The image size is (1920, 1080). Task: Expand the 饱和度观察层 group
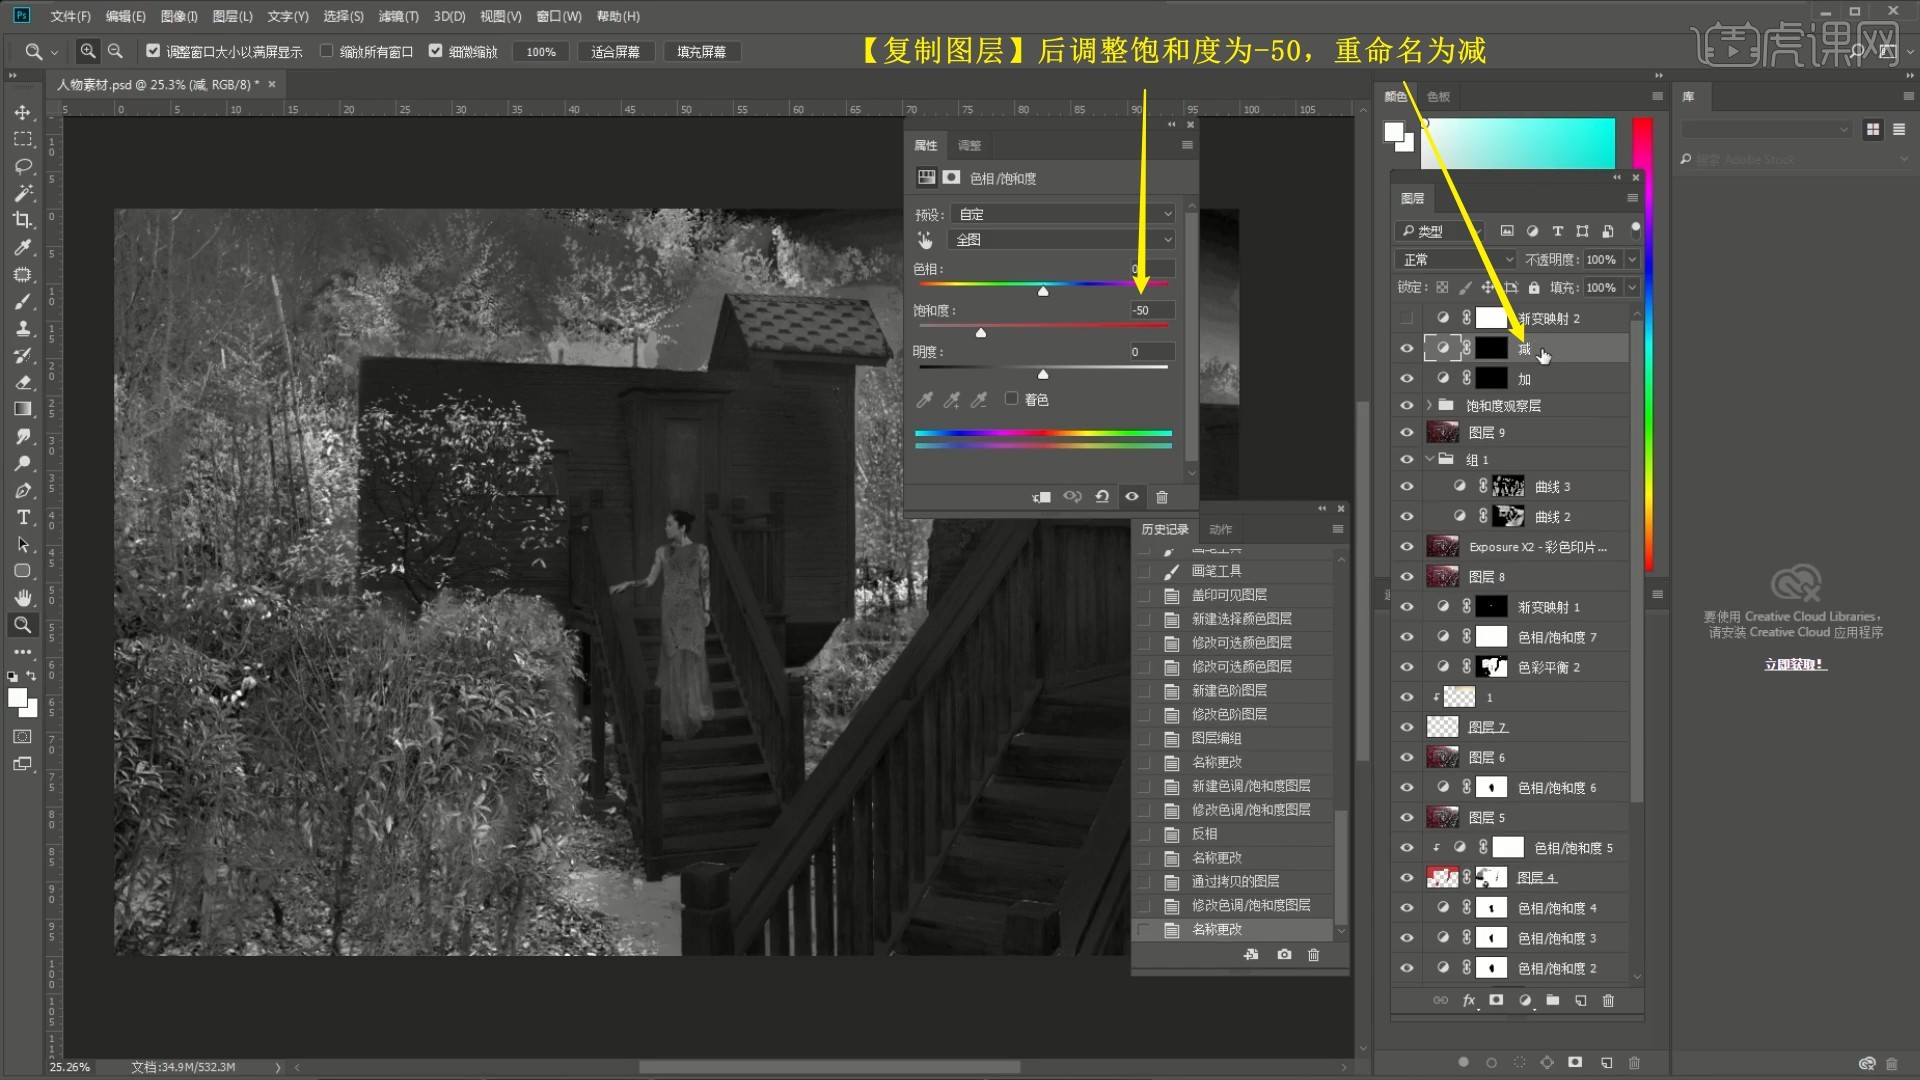pos(1429,406)
